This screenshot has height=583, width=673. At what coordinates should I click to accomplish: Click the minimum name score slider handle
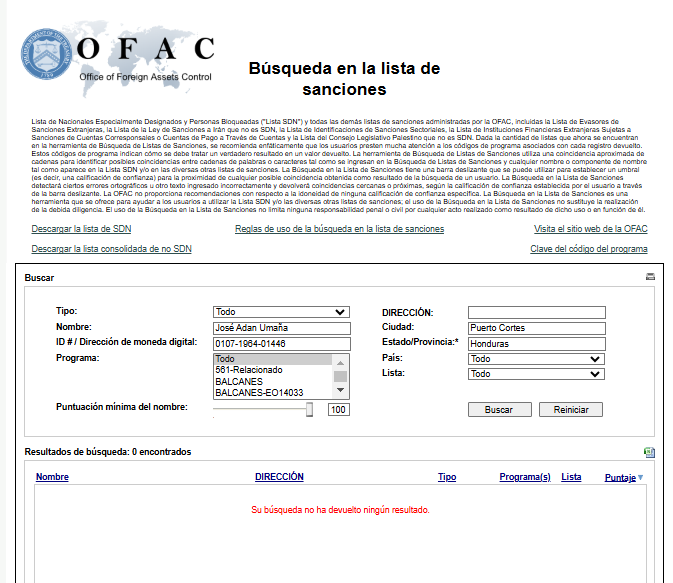(310, 409)
